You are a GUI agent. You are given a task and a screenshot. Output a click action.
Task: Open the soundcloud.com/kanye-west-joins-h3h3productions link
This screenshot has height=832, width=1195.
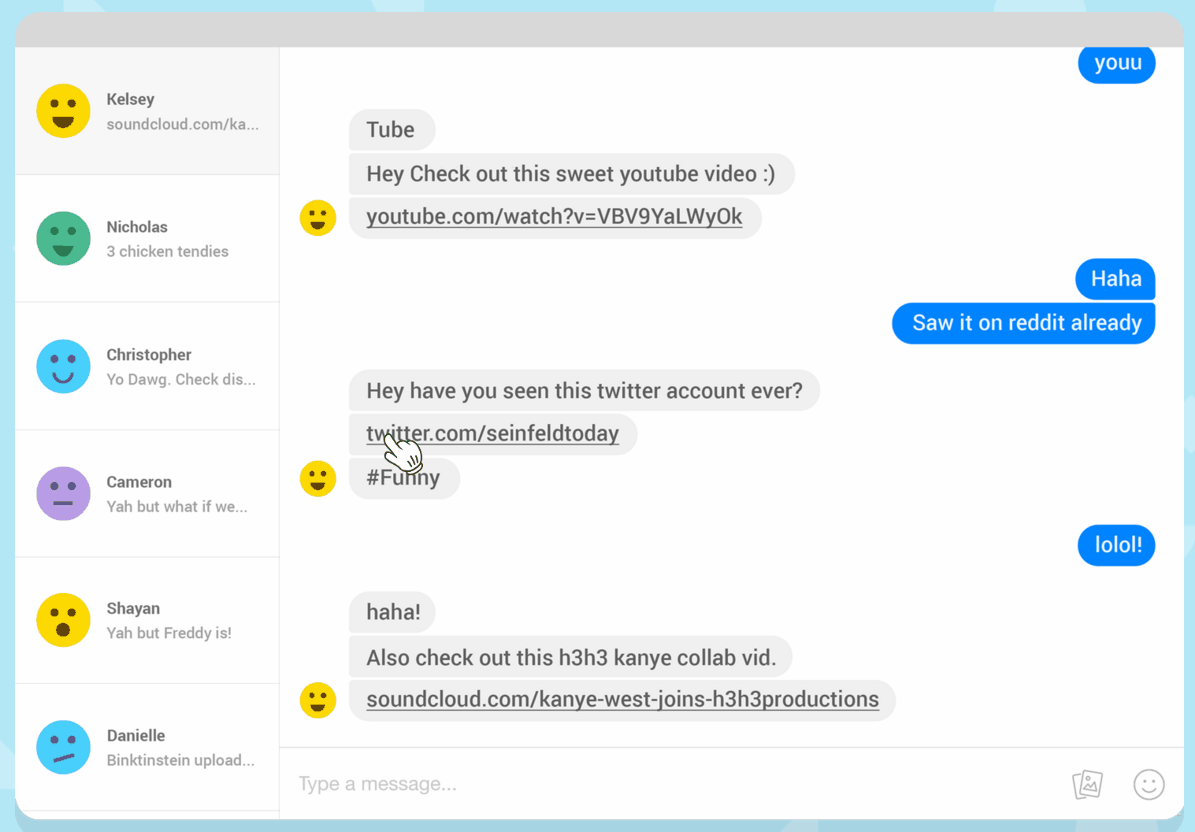pos(623,699)
